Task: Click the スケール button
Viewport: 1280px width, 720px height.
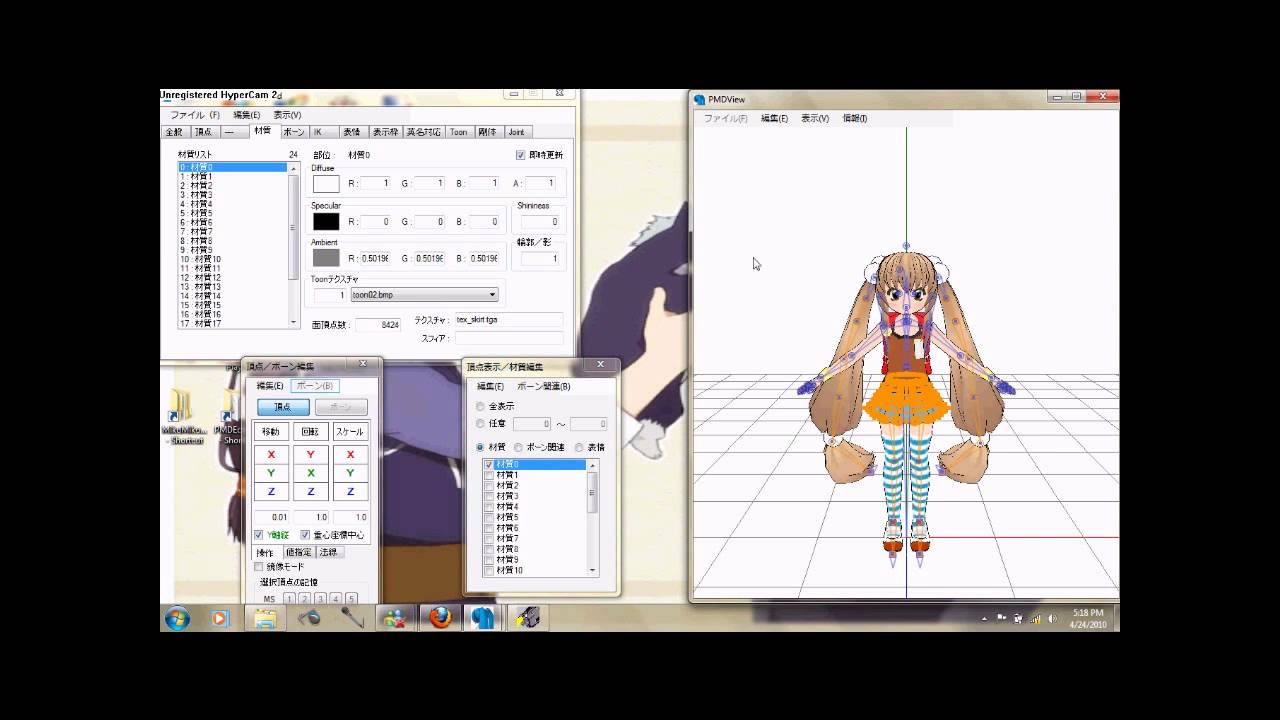Action: tap(350, 432)
